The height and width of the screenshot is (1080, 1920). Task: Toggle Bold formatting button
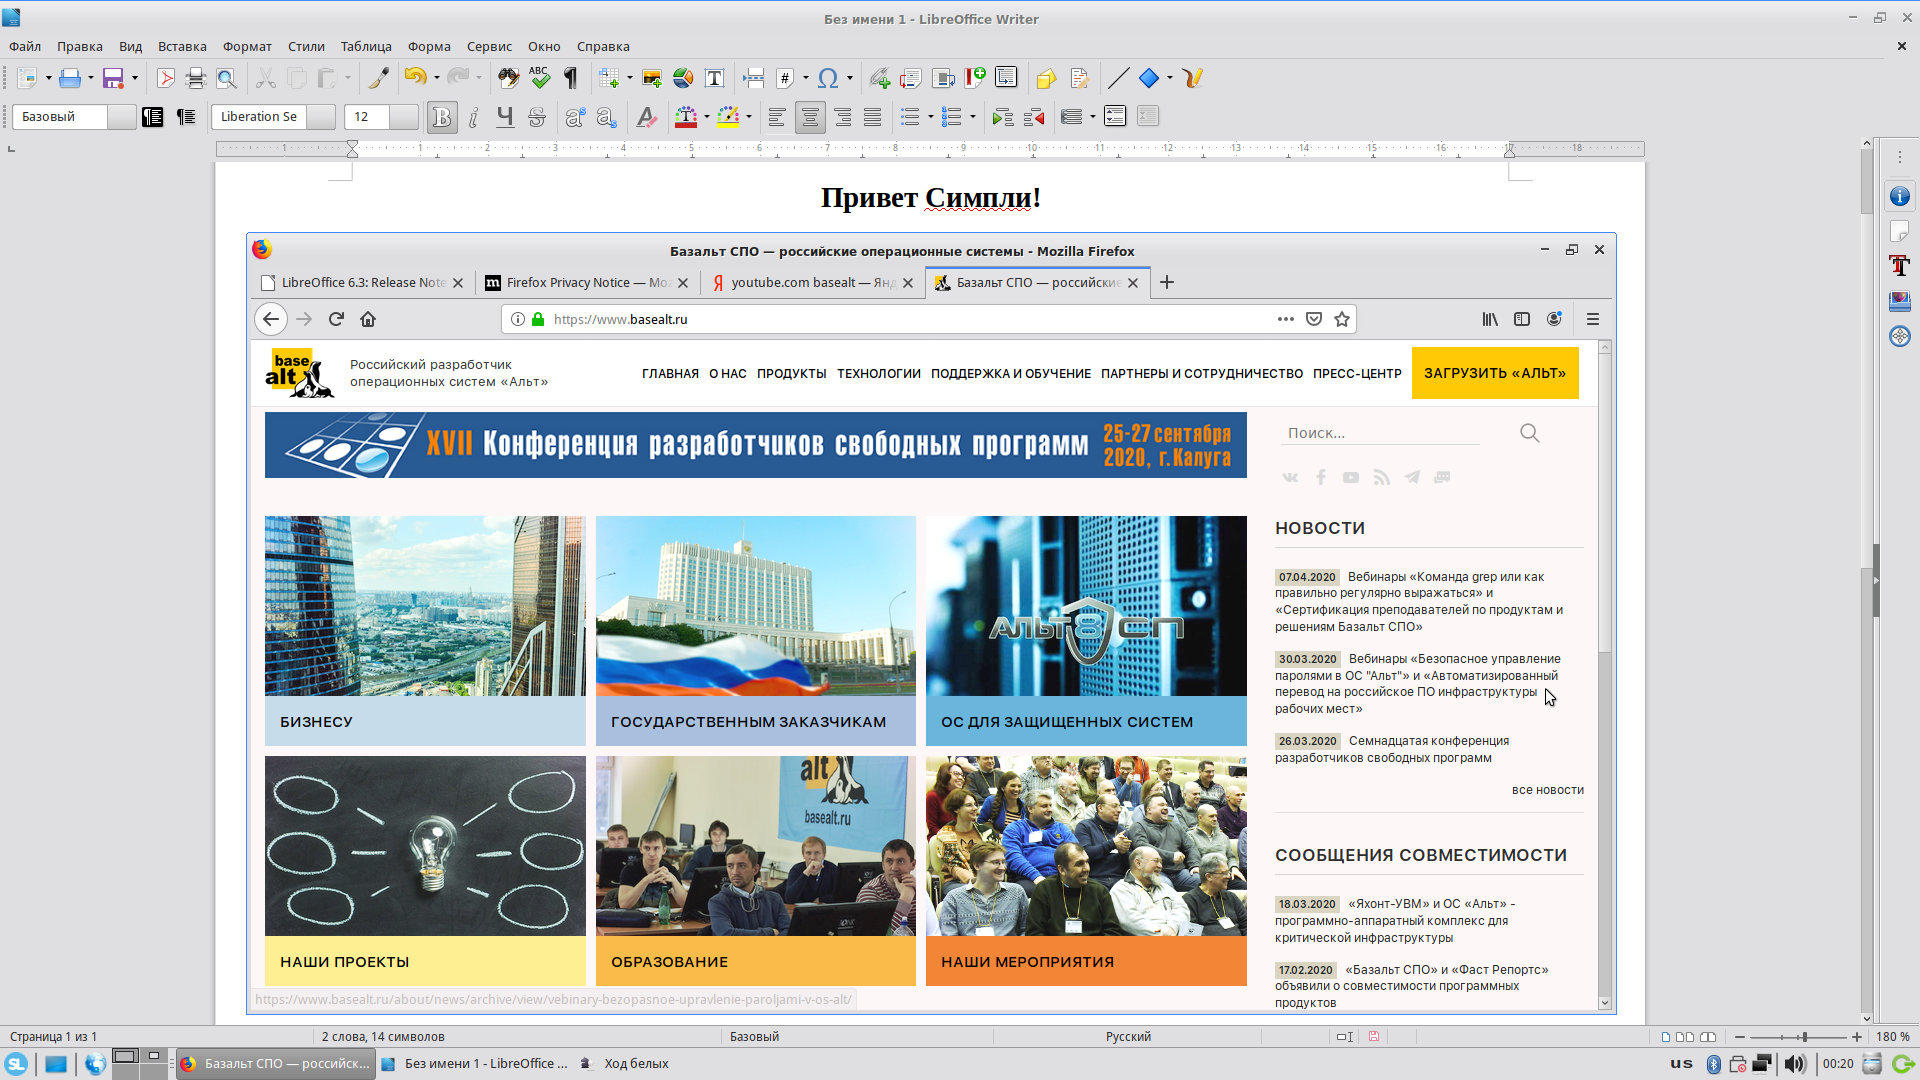[x=441, y=117]
